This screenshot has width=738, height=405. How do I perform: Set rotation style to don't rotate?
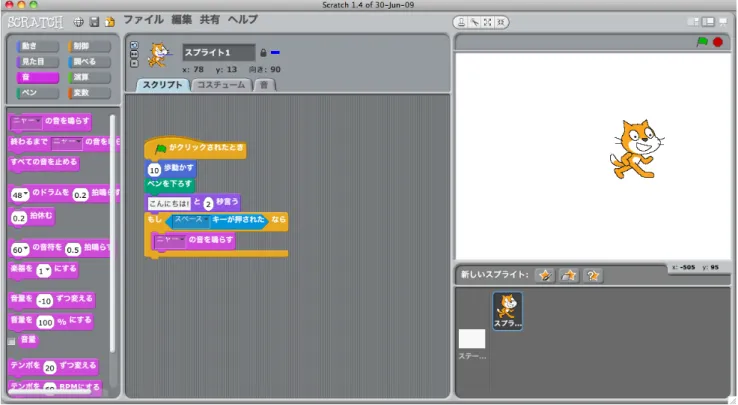pos(134,63)
